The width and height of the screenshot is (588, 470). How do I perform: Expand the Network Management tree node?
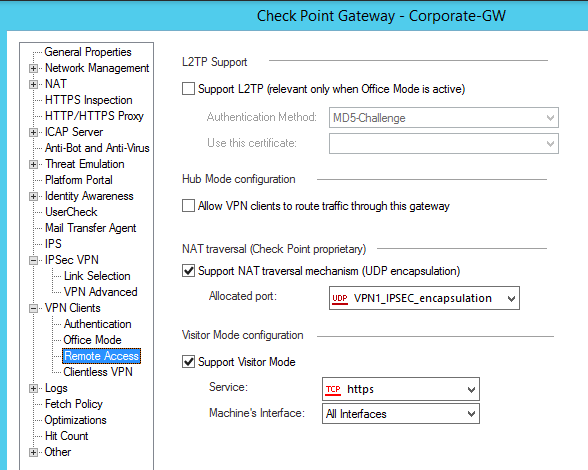pos(33,68)
